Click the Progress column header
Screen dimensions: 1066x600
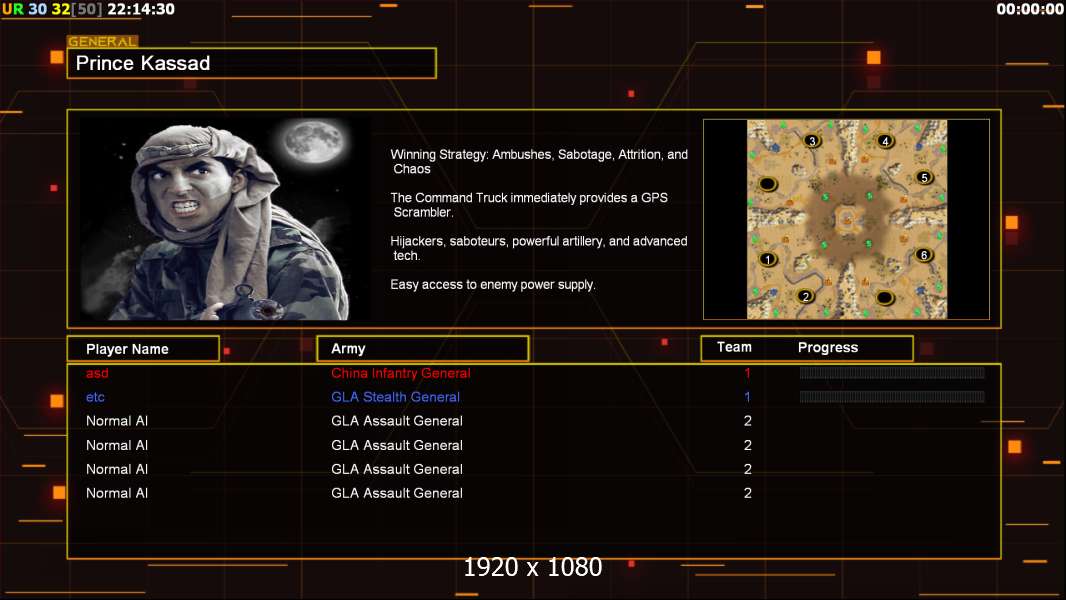tap(828, 347)
